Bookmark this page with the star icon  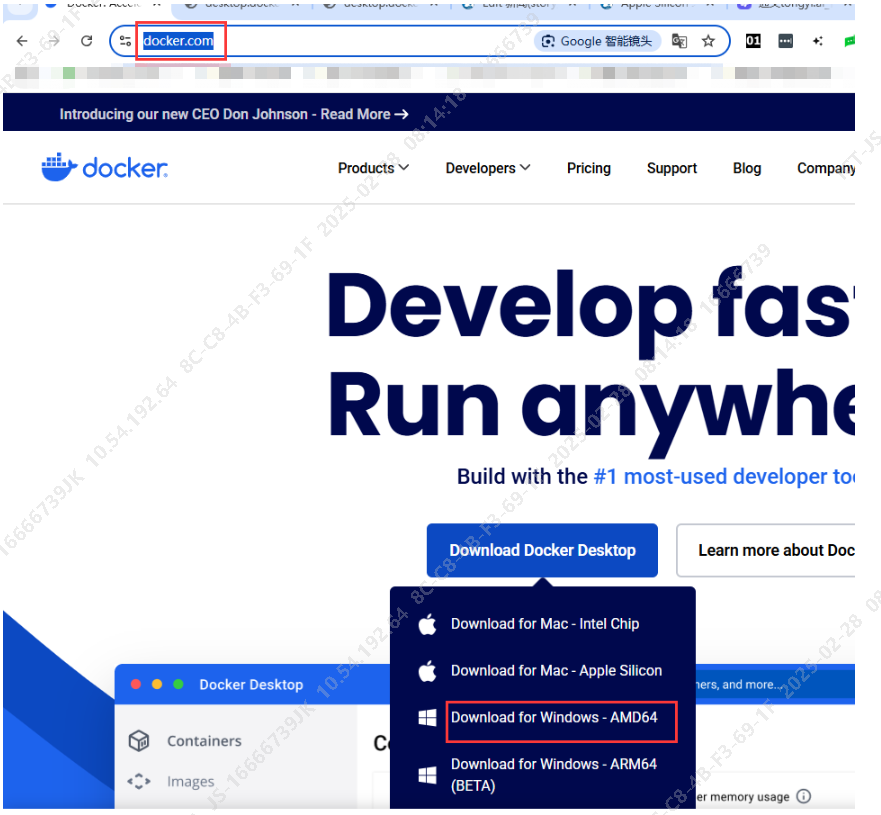click(709, 41)
